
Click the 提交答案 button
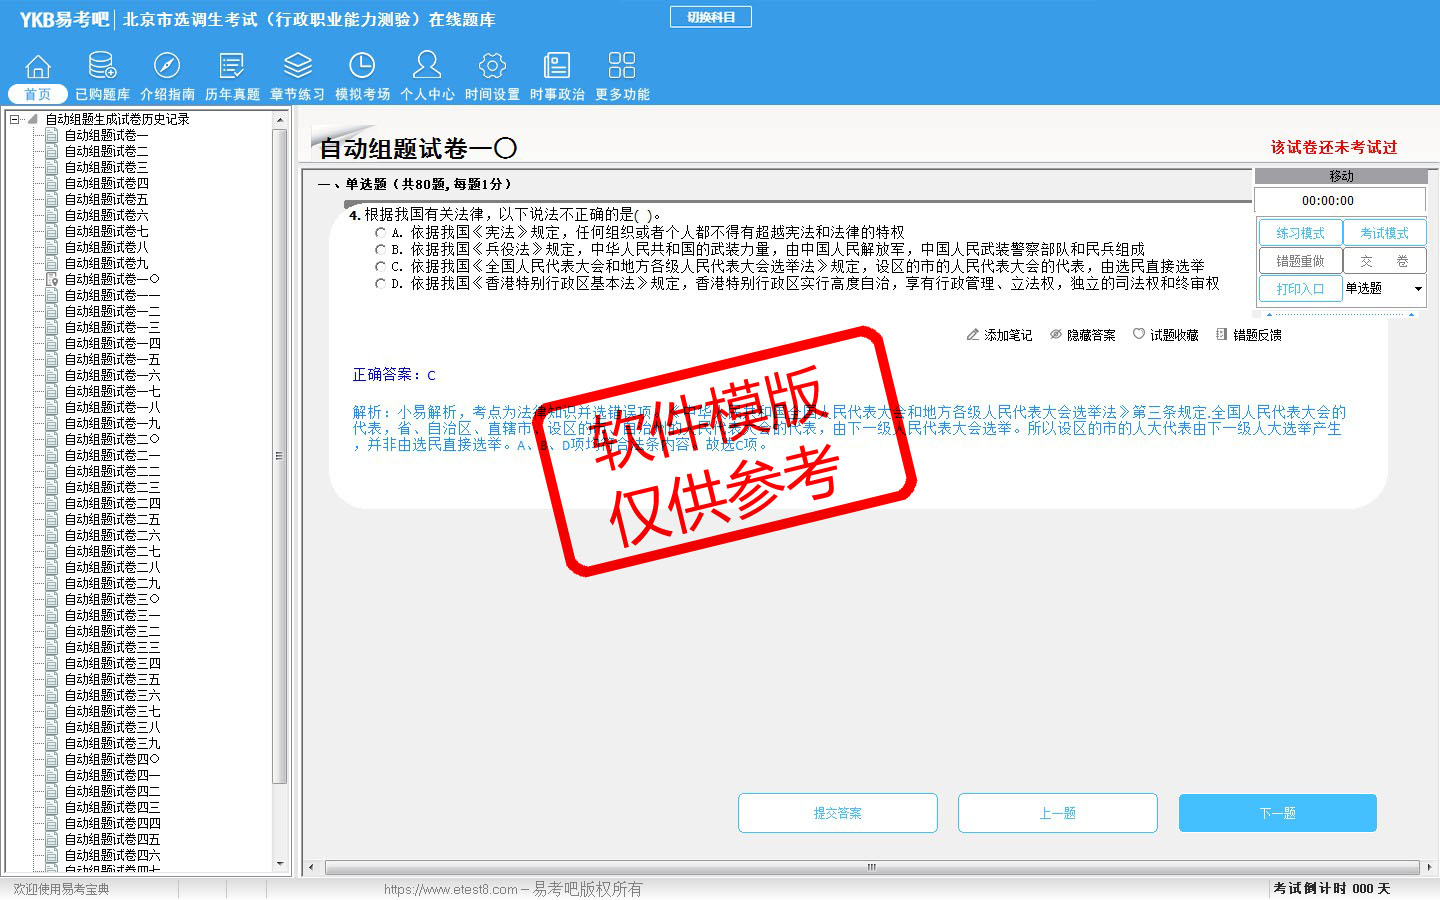pyautogui.click(x=837, y=813)
